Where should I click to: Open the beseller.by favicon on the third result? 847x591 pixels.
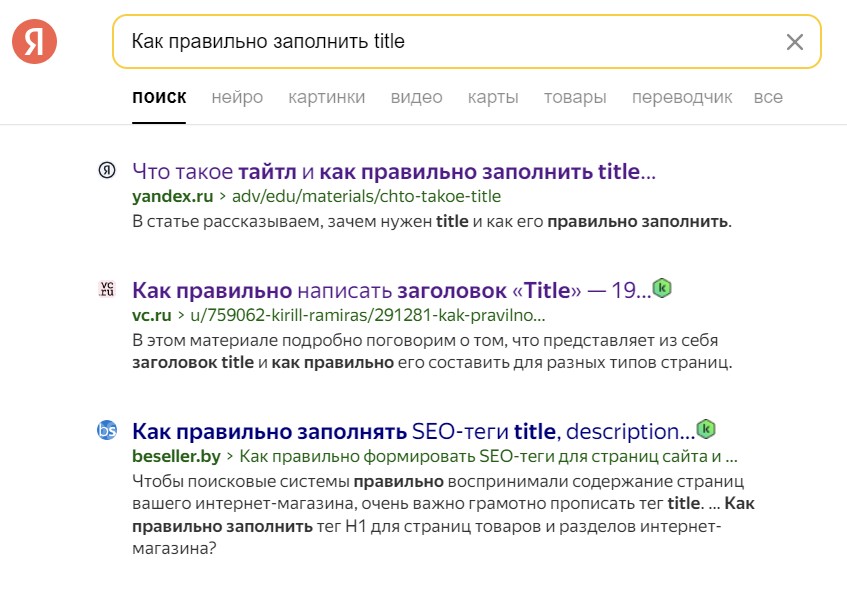point(110,432)
